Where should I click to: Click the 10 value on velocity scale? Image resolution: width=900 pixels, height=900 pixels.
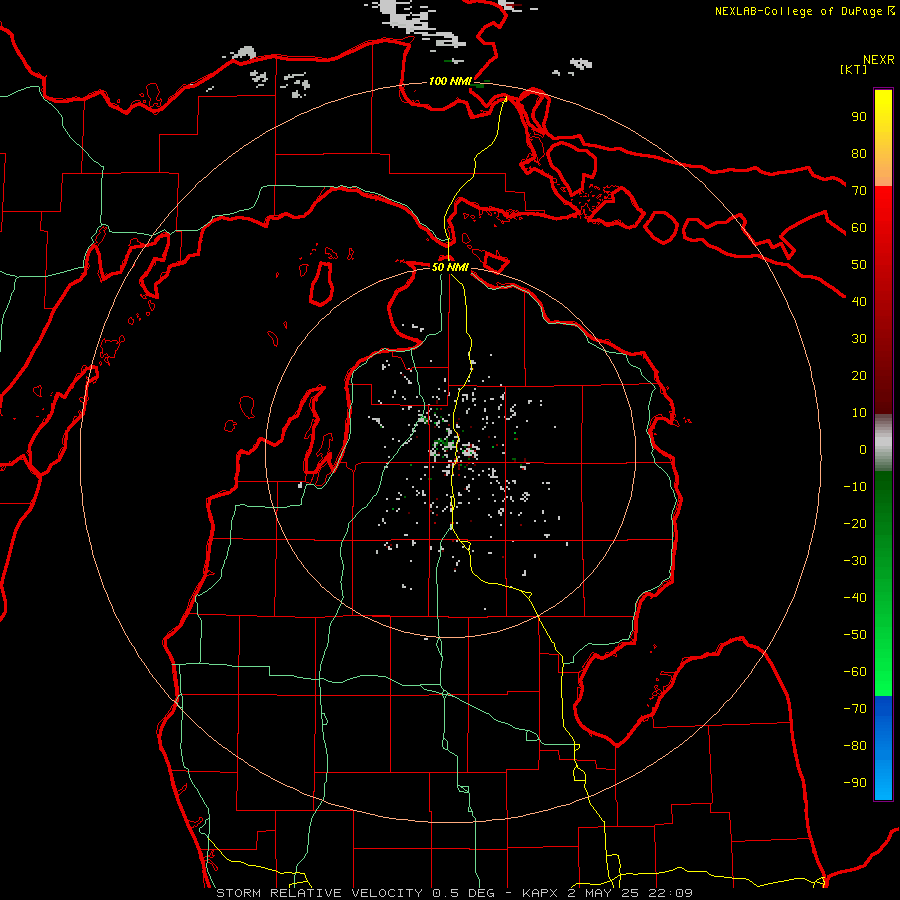[859, 413]
